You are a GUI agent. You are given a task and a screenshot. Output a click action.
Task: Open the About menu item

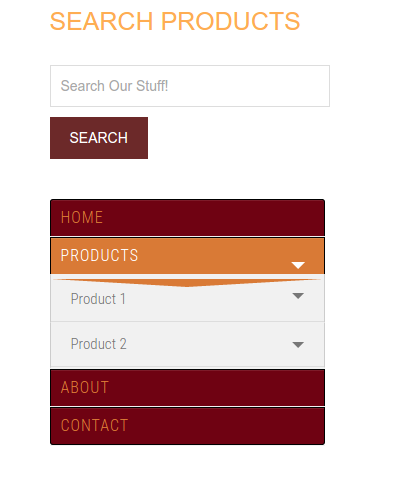187,388
